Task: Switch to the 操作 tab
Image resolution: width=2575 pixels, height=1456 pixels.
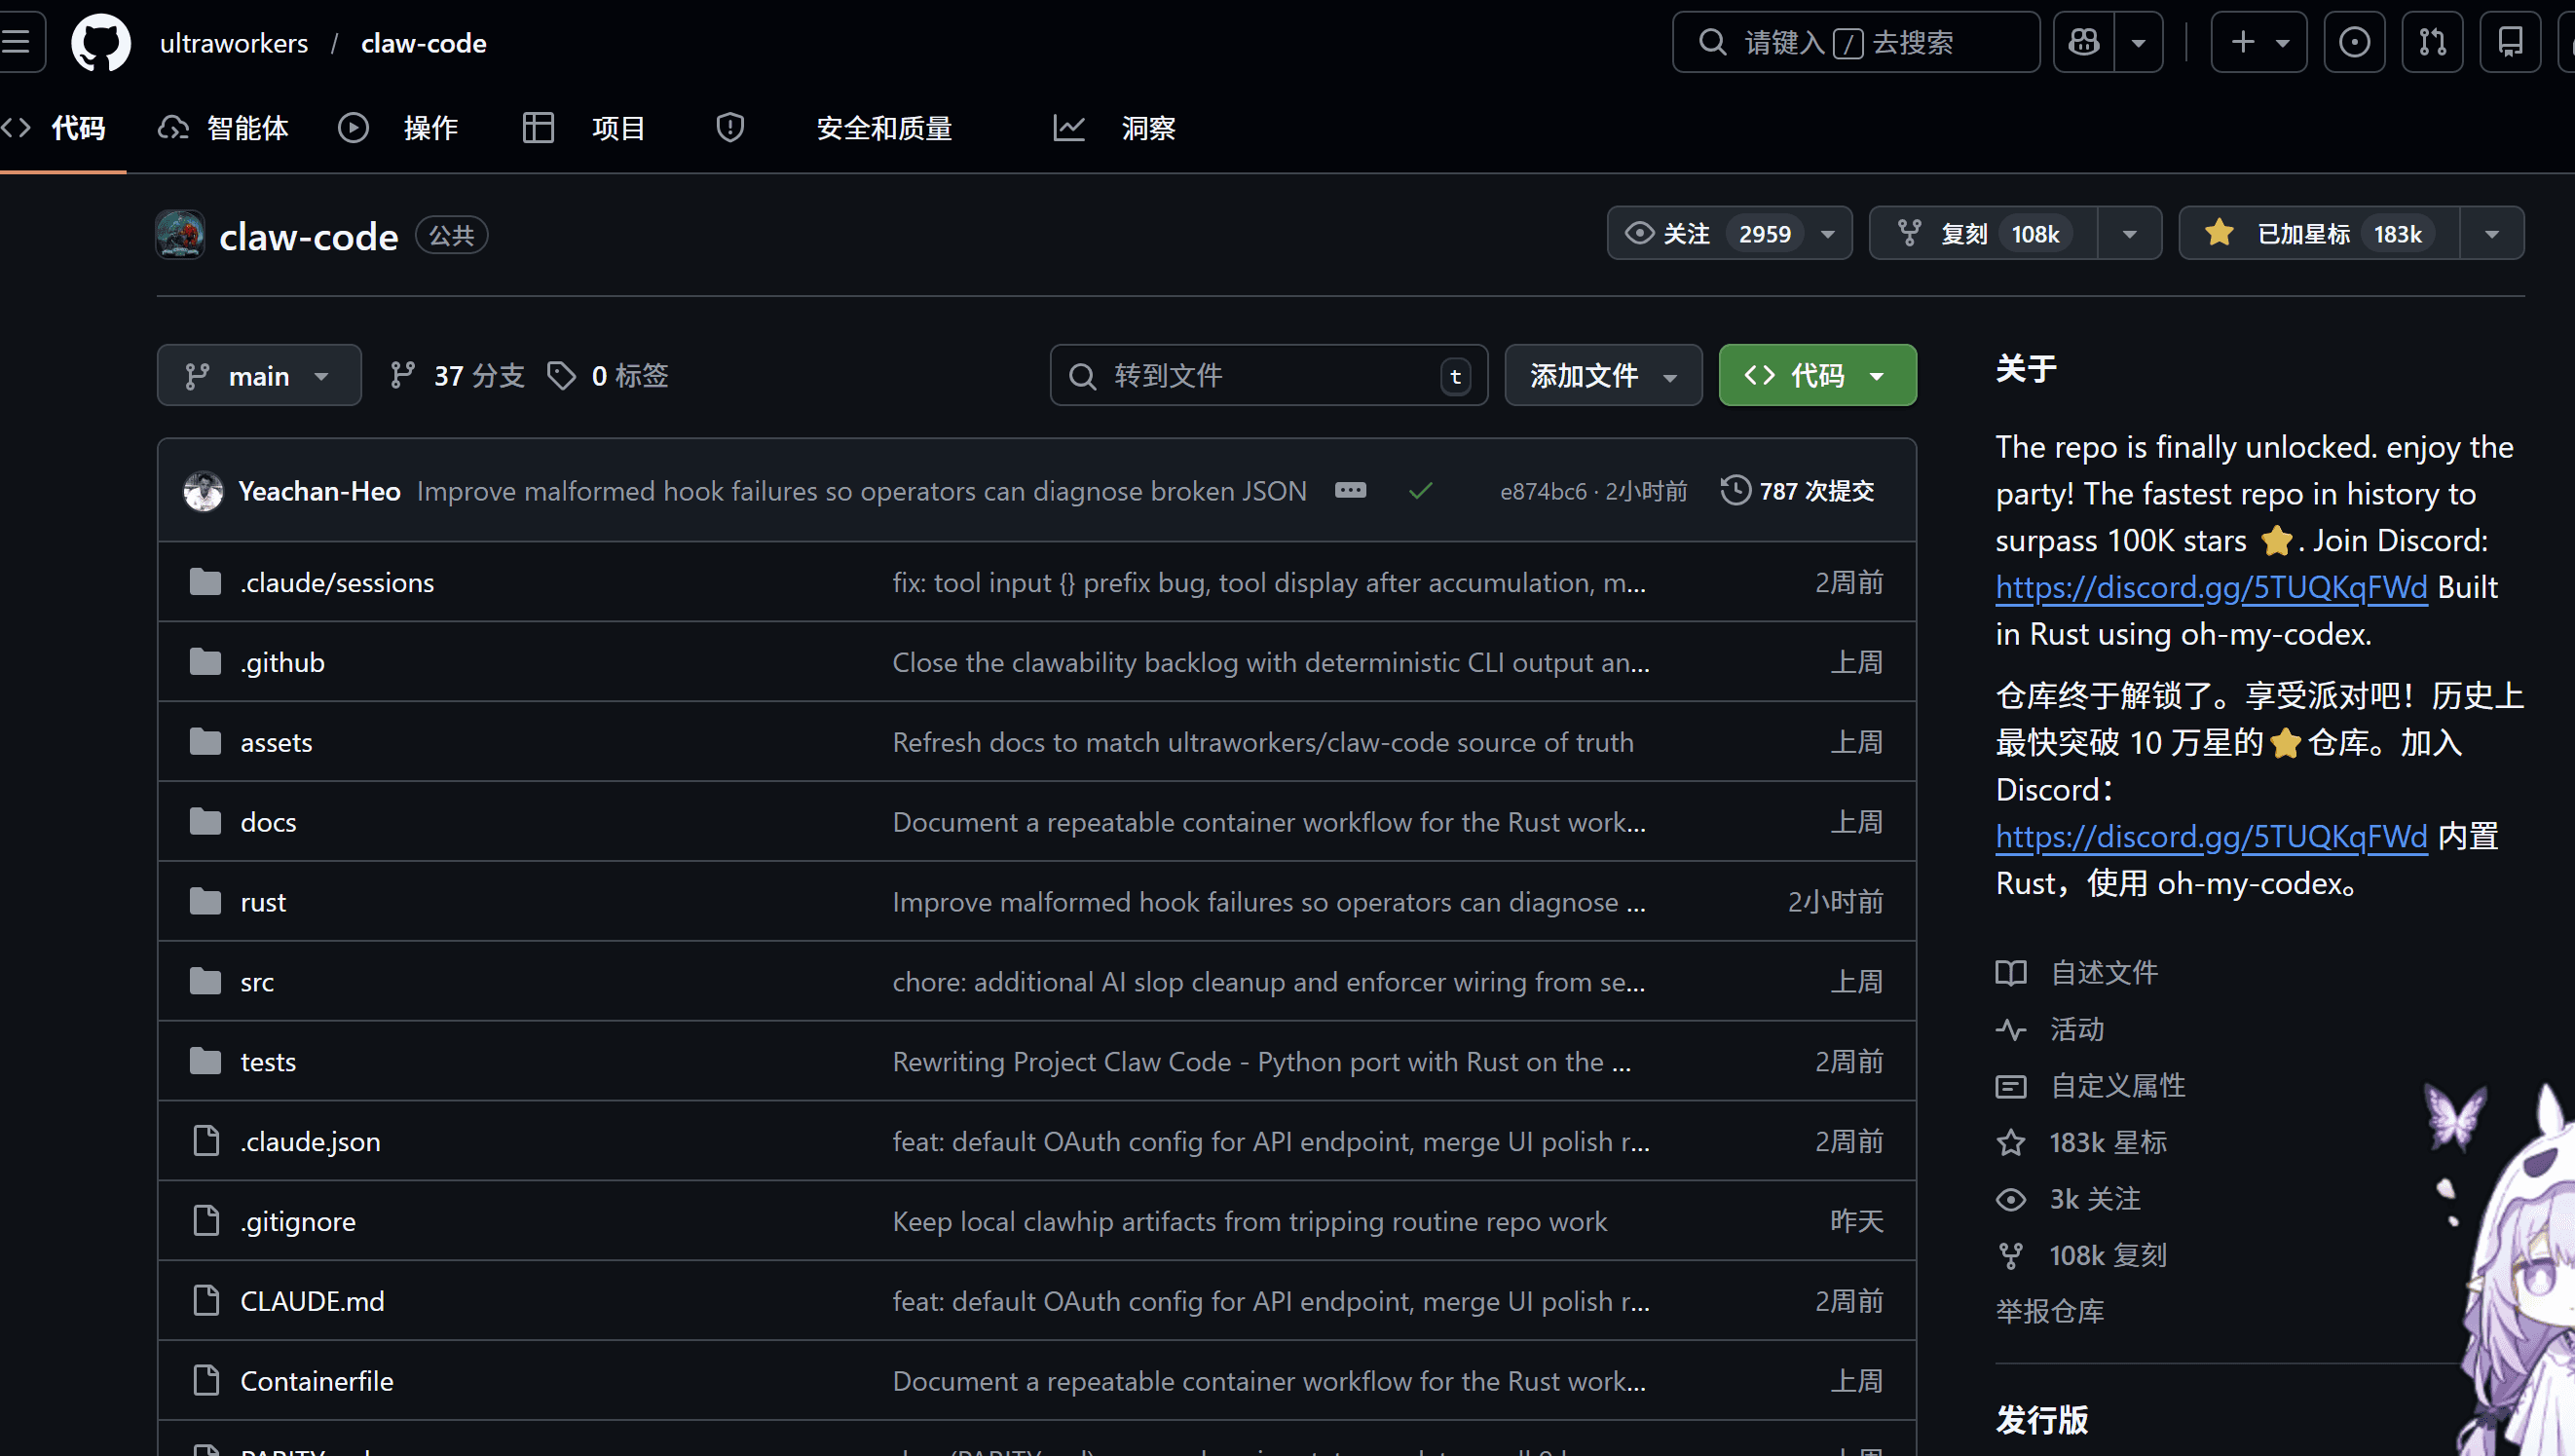Action: pyautogui.click(x=398, y=129)
